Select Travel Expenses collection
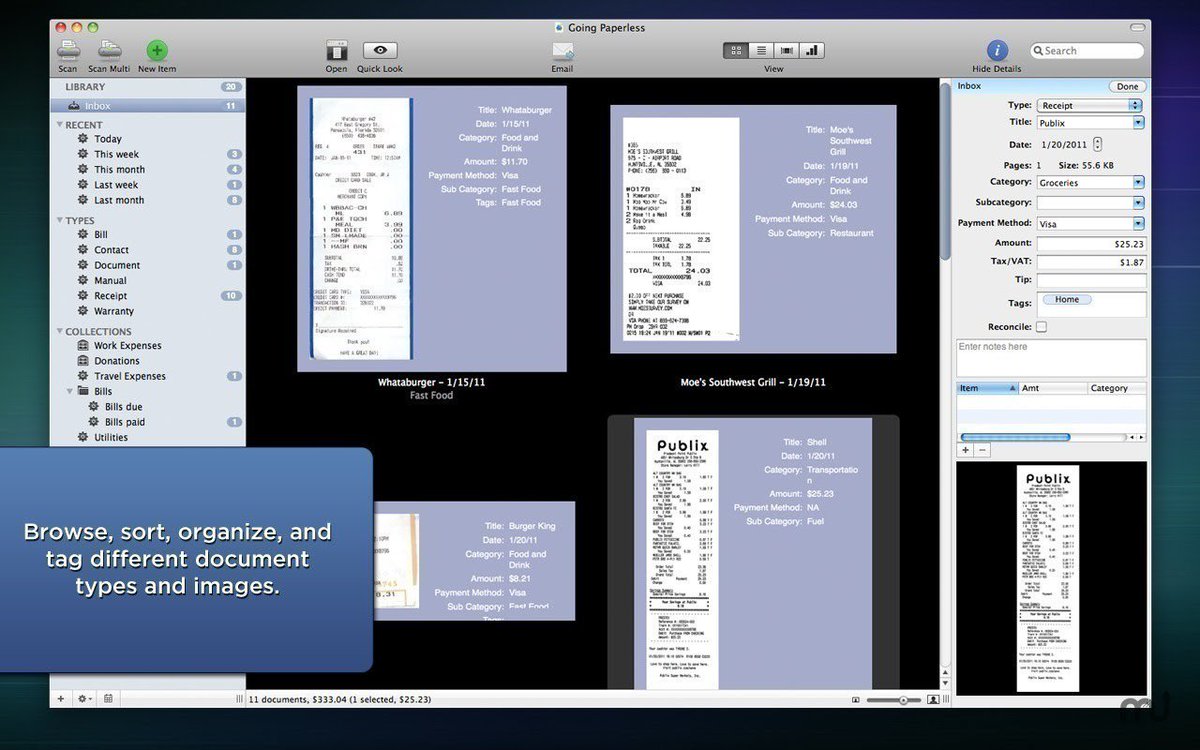Viewport: 1200px width, 750px height. (130, 376)
